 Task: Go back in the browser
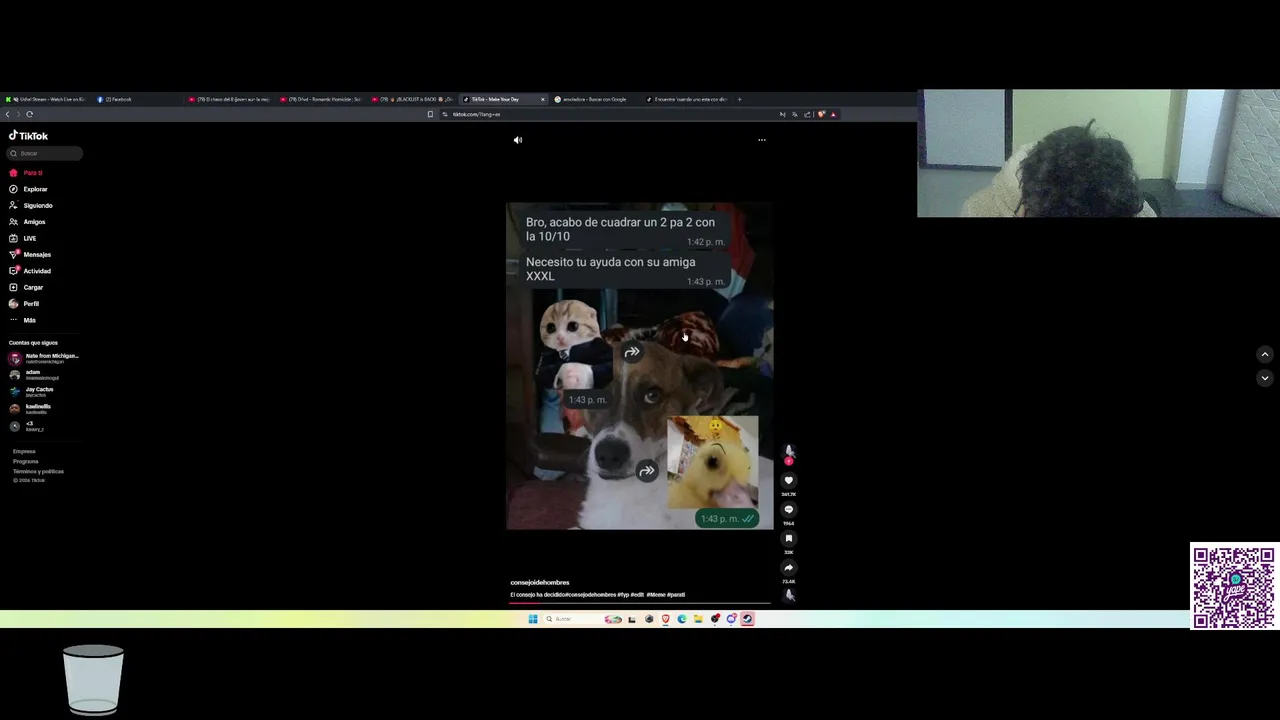coord(7,114)
